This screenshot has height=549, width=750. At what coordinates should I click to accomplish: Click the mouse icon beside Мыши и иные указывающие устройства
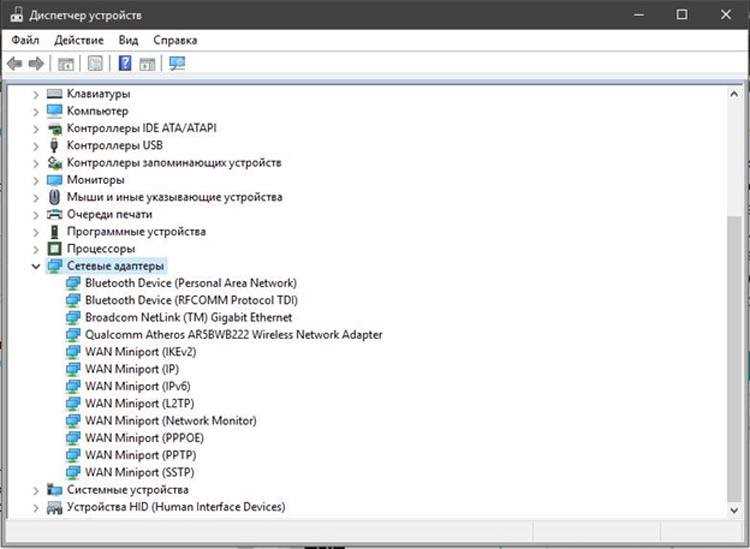coord(55,197)
